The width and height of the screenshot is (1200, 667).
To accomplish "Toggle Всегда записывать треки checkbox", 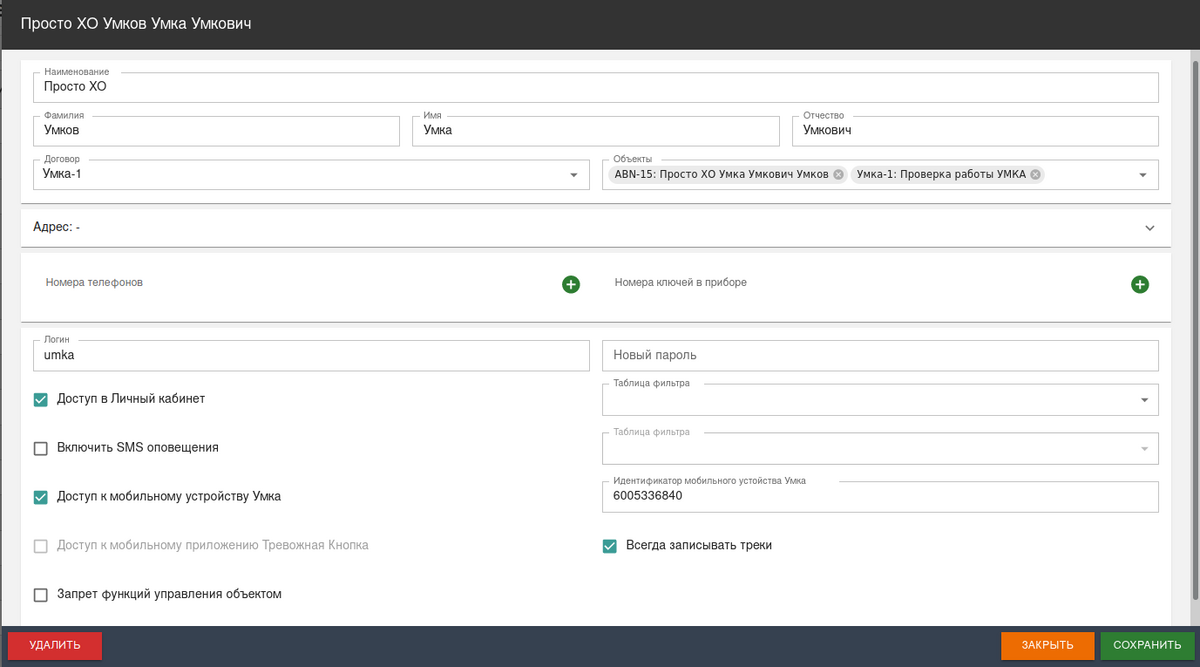I will click(609, 546).
